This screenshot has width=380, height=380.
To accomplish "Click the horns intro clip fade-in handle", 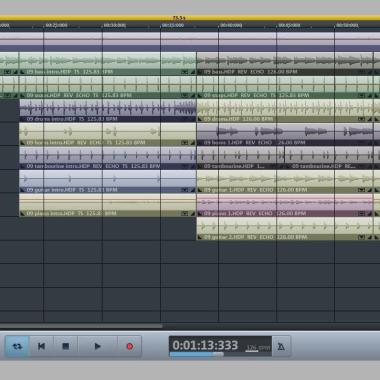I will coord(22,143).
